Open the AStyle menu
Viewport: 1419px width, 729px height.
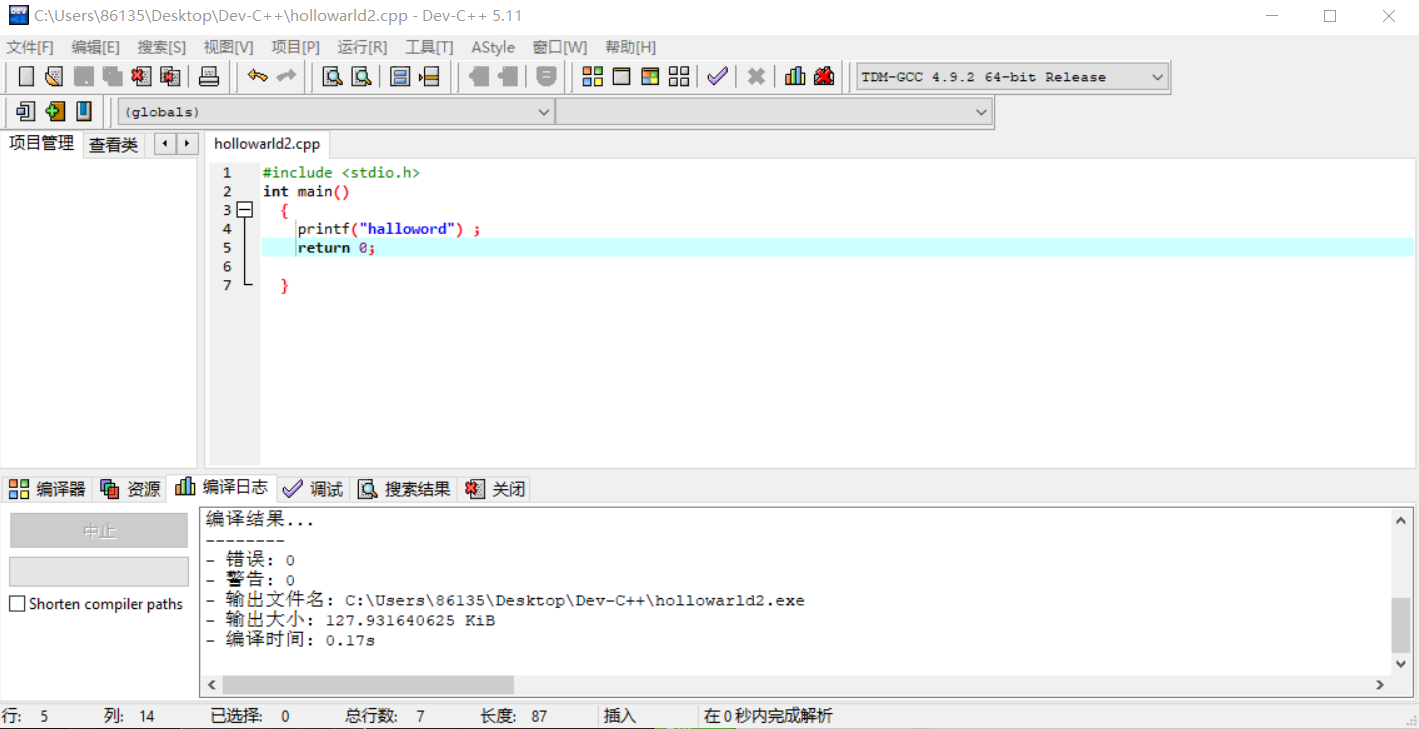[493, 47]
